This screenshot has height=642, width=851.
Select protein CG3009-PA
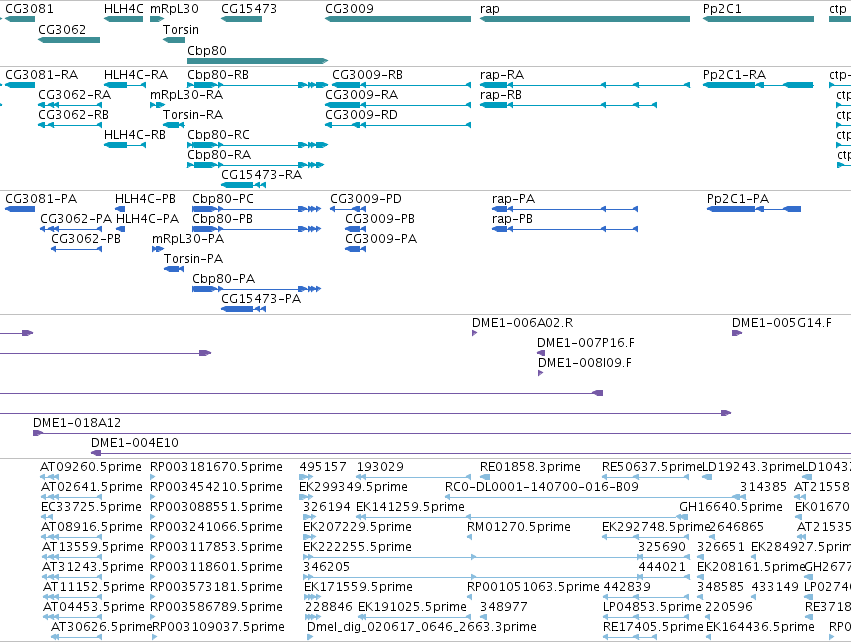click(381, 239)
